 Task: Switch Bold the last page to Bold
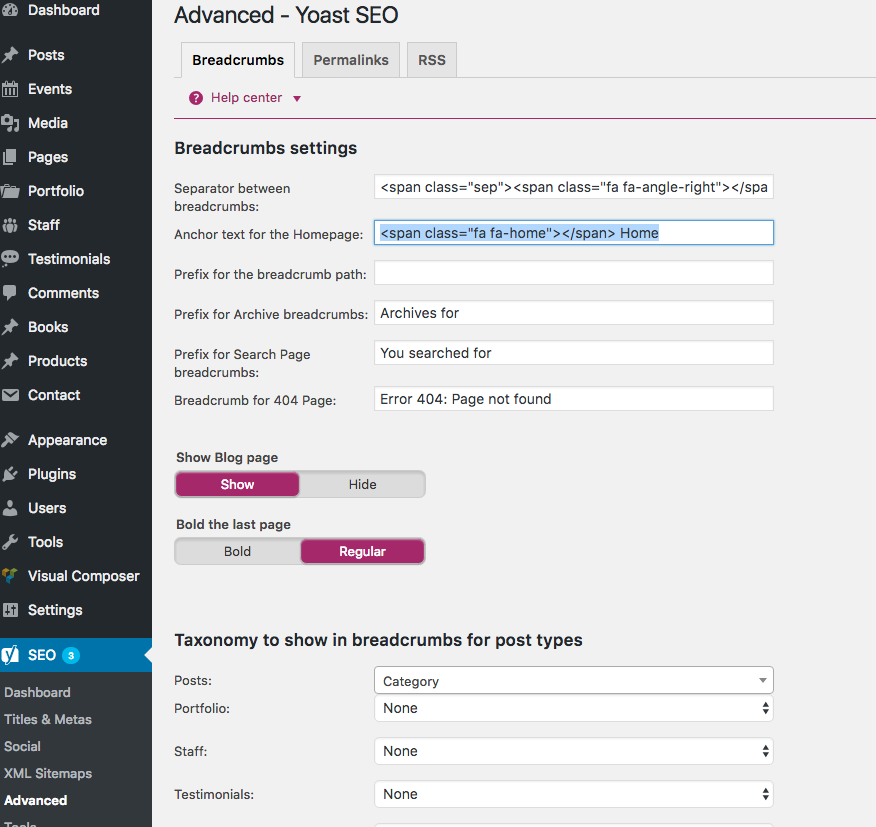click(x=237, y=551)
